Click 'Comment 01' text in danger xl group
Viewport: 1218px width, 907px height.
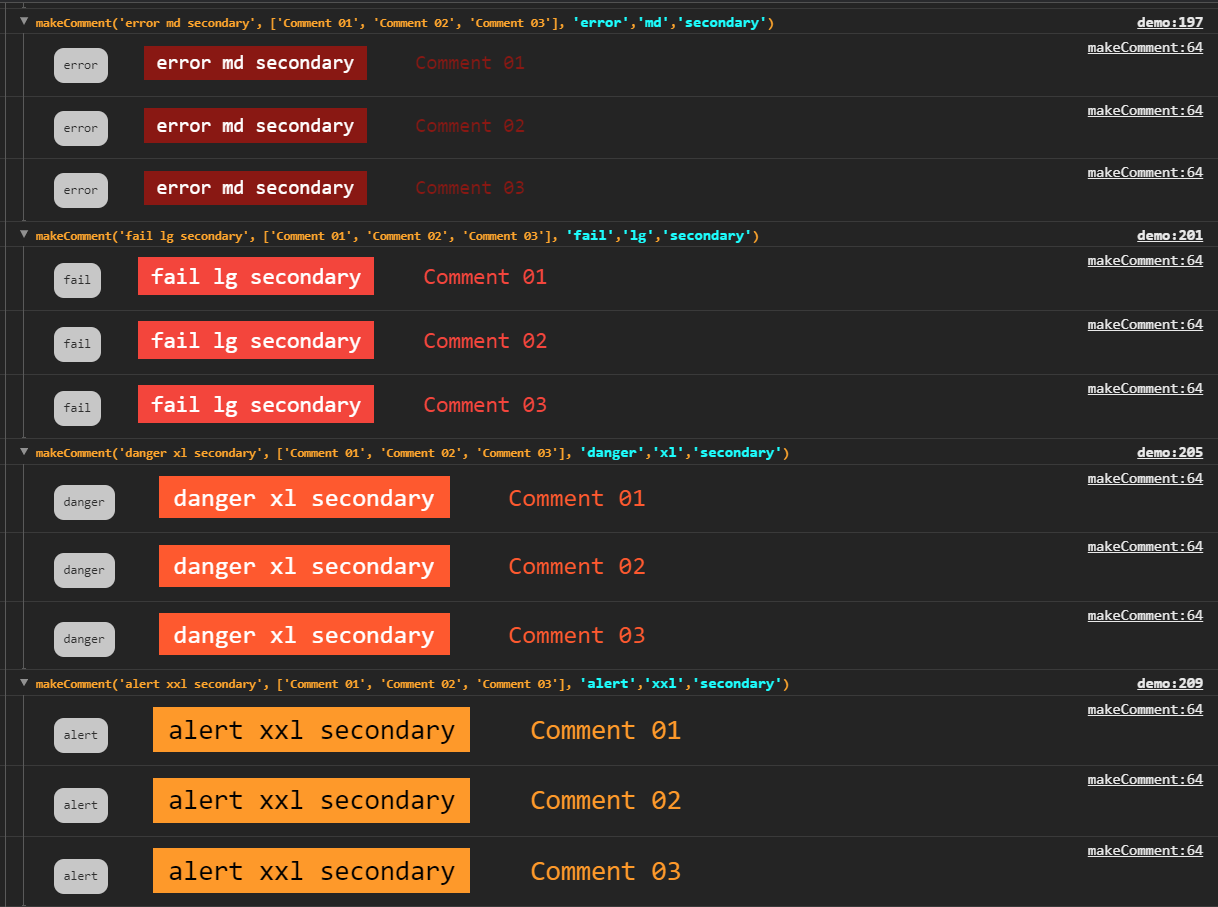click(577, 498)
